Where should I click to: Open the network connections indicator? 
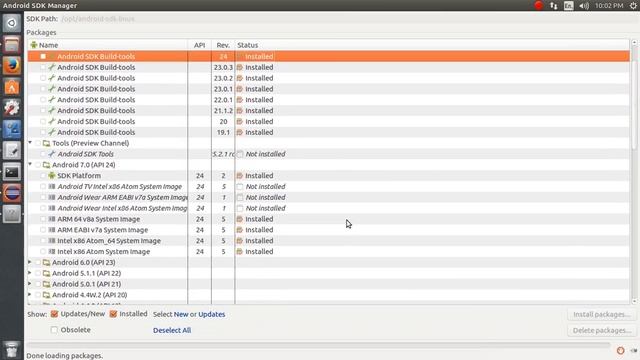(553, 6)
